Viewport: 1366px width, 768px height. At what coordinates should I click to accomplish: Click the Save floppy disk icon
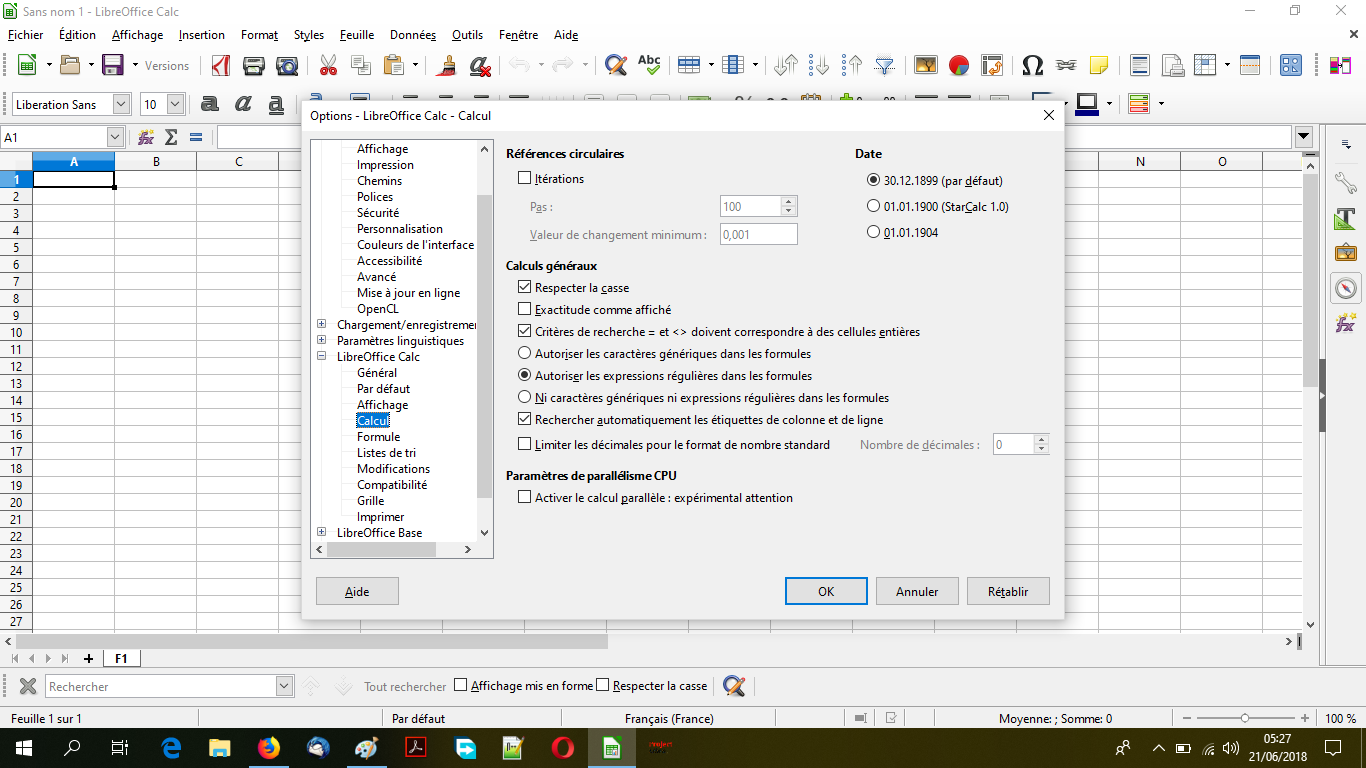(113, 65)
